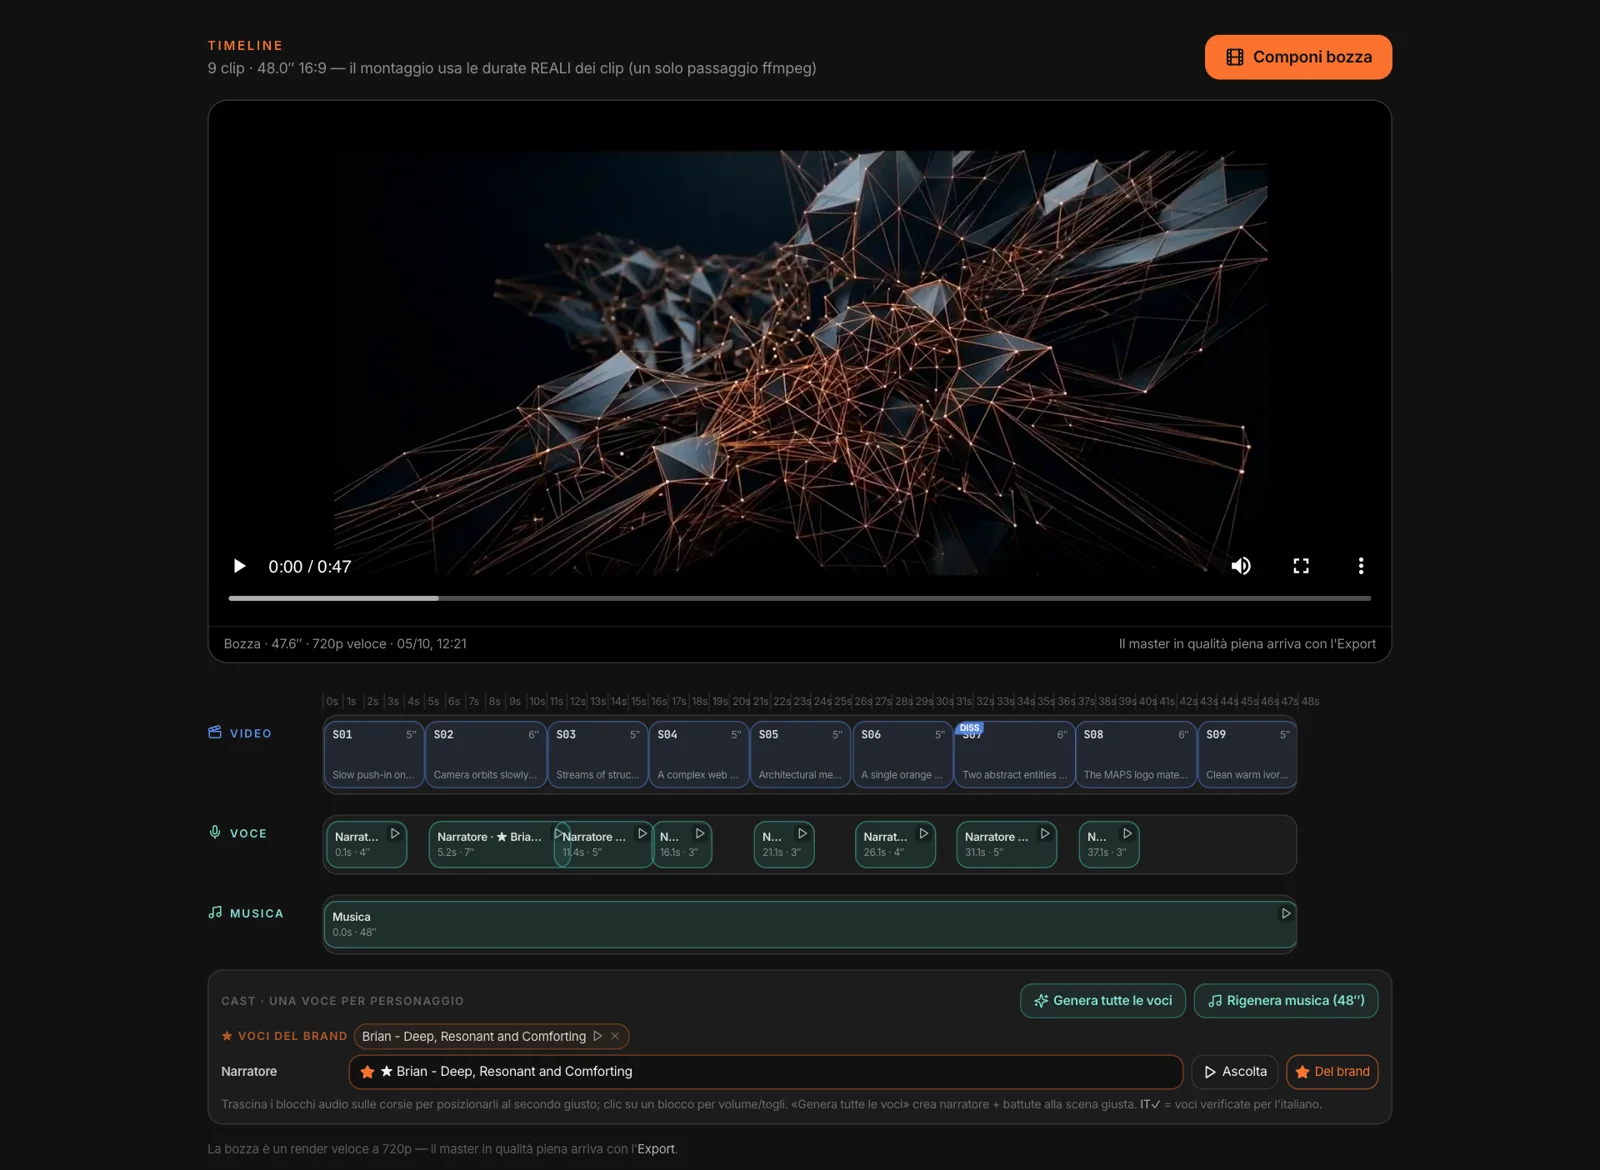Click the Componi bozza button

click(1298, 57)
